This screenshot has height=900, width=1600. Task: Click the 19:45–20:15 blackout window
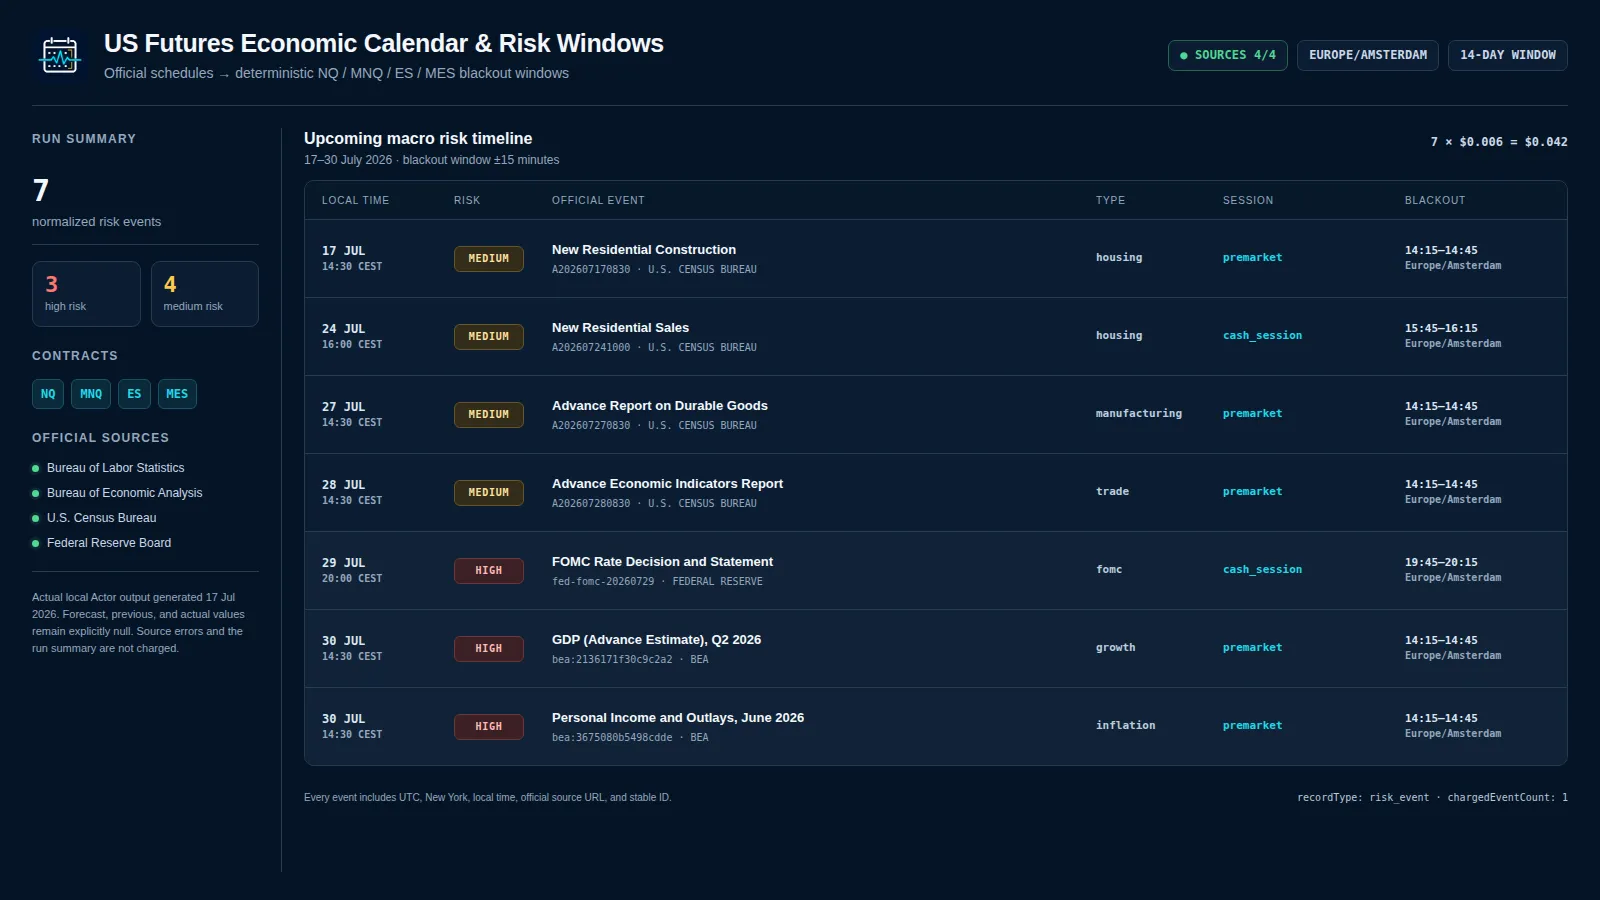(1441, 562)
